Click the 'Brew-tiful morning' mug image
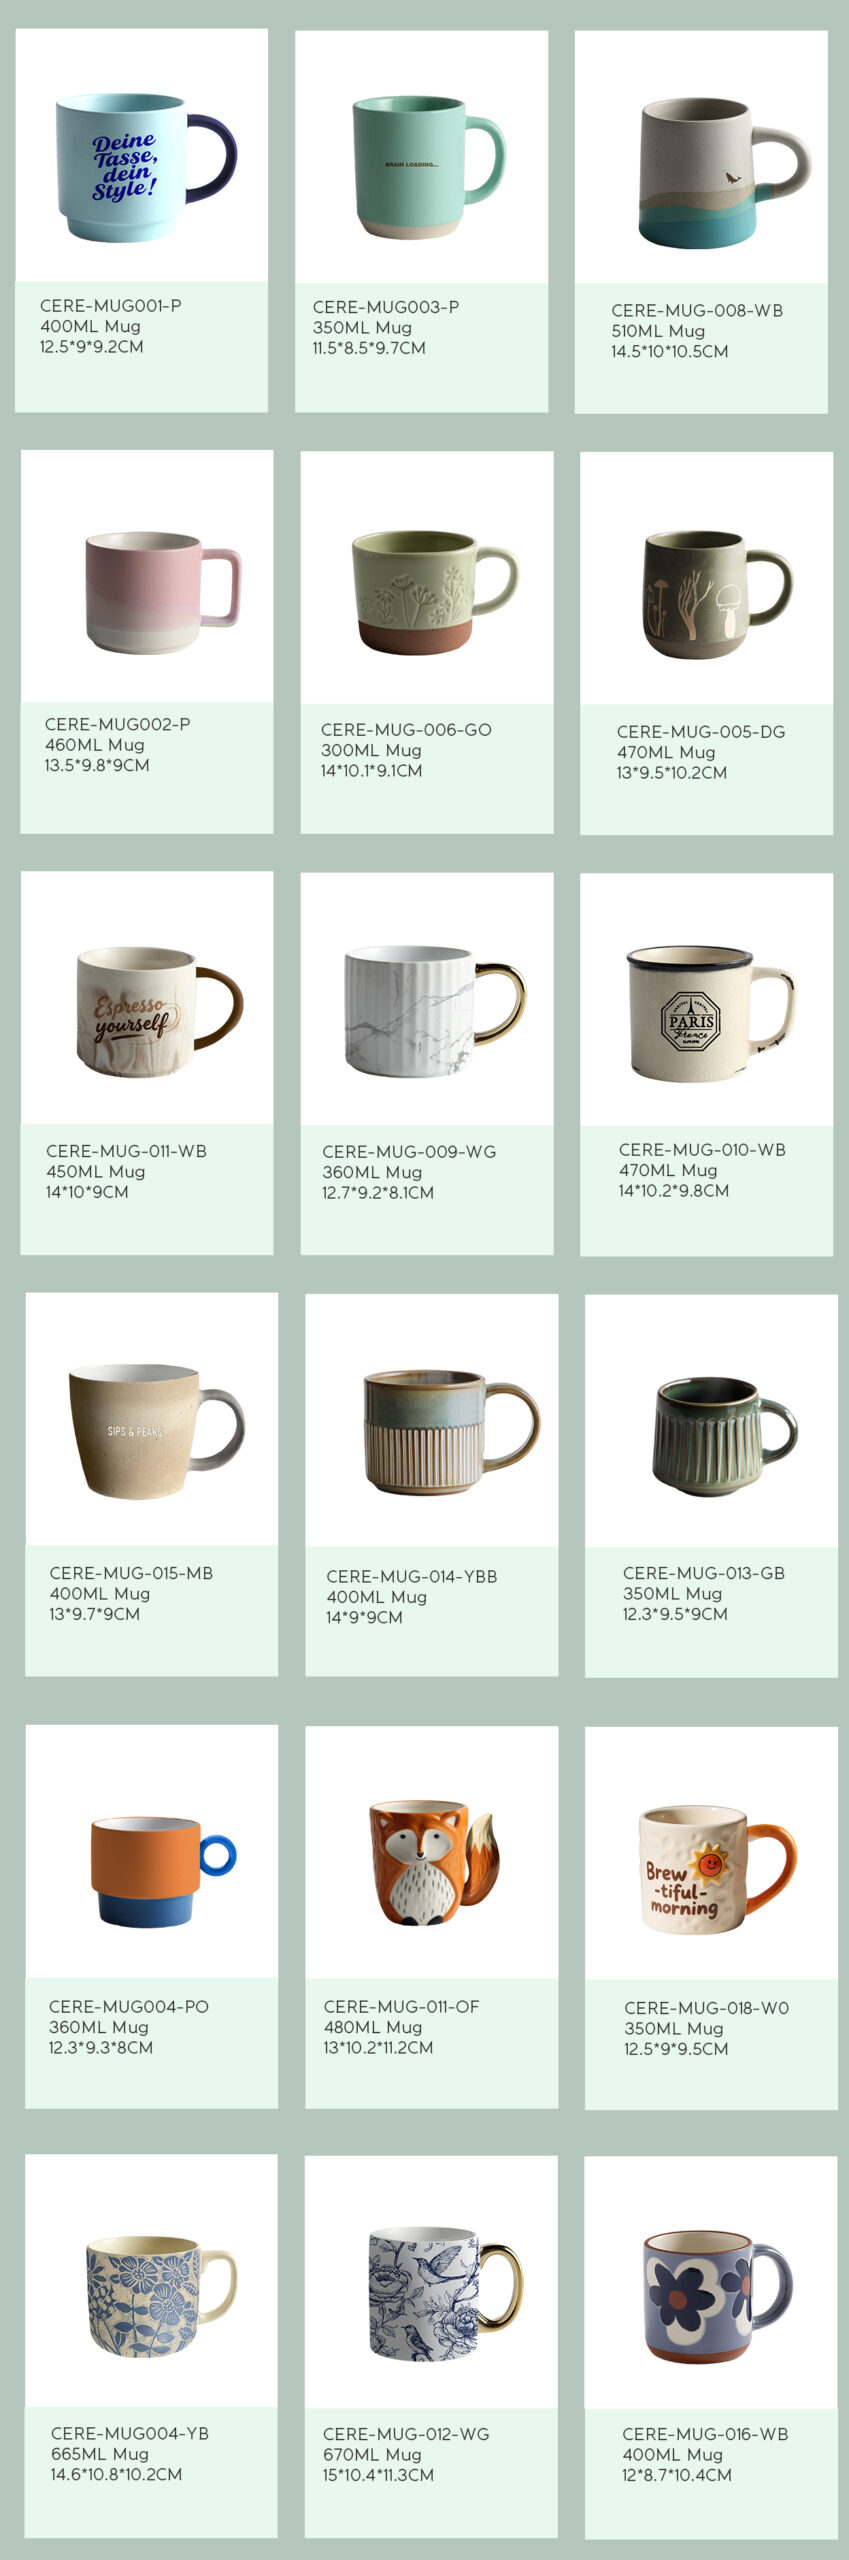This screenshot has width=849, height=2560. (717, 1869)
